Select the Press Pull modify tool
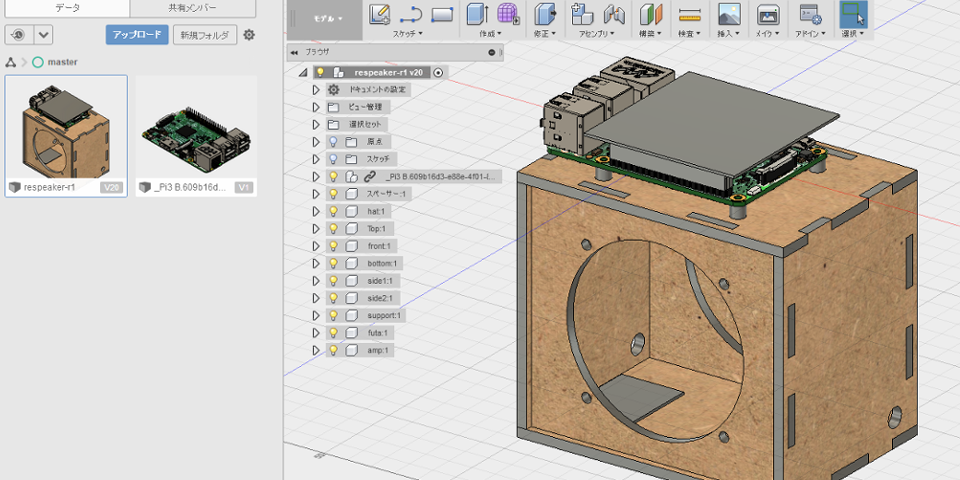This screenshot has height=480, width=960. pyautogui.click(x=544, y=14)
